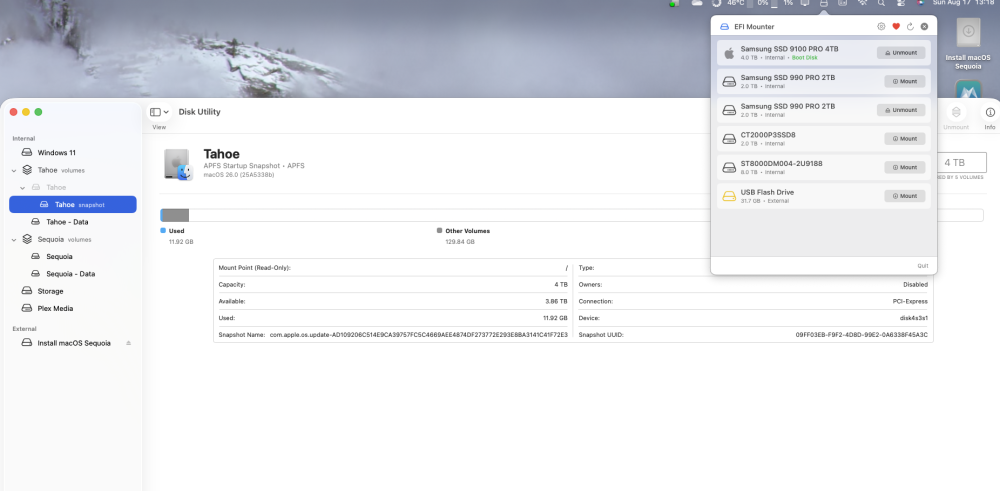Screen dimensions: 1000x491
Task: Click the iCloud cloud icon in menu bar
Action: click(697, 3)
